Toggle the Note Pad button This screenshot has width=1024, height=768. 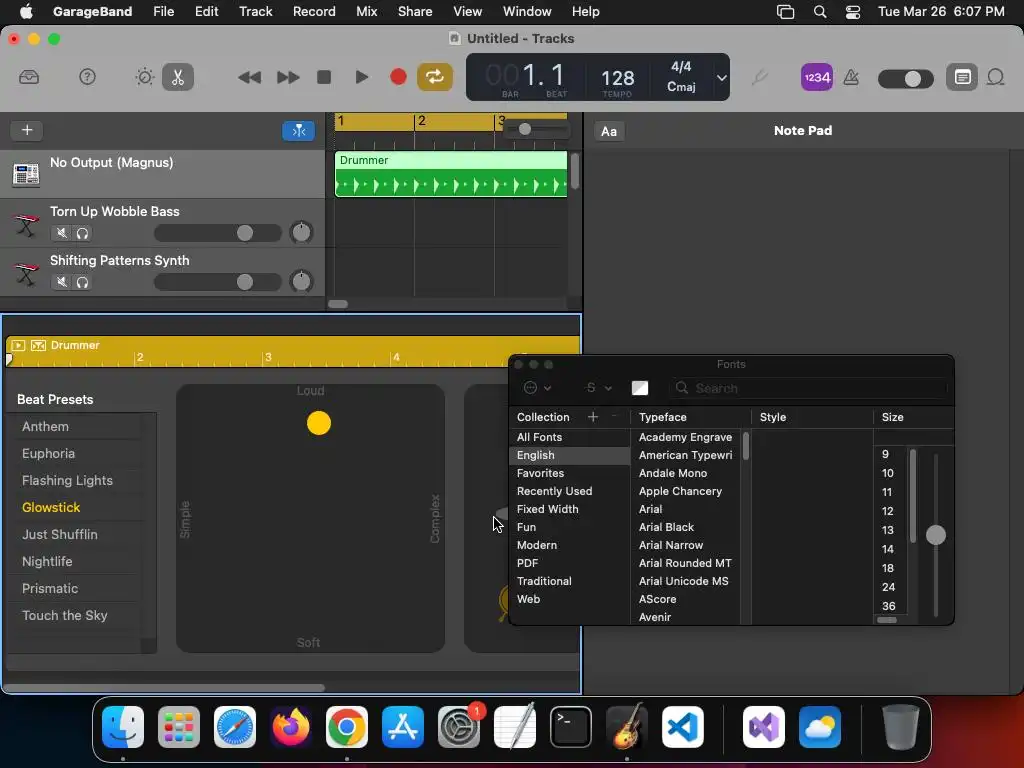(x=962, y=77)
